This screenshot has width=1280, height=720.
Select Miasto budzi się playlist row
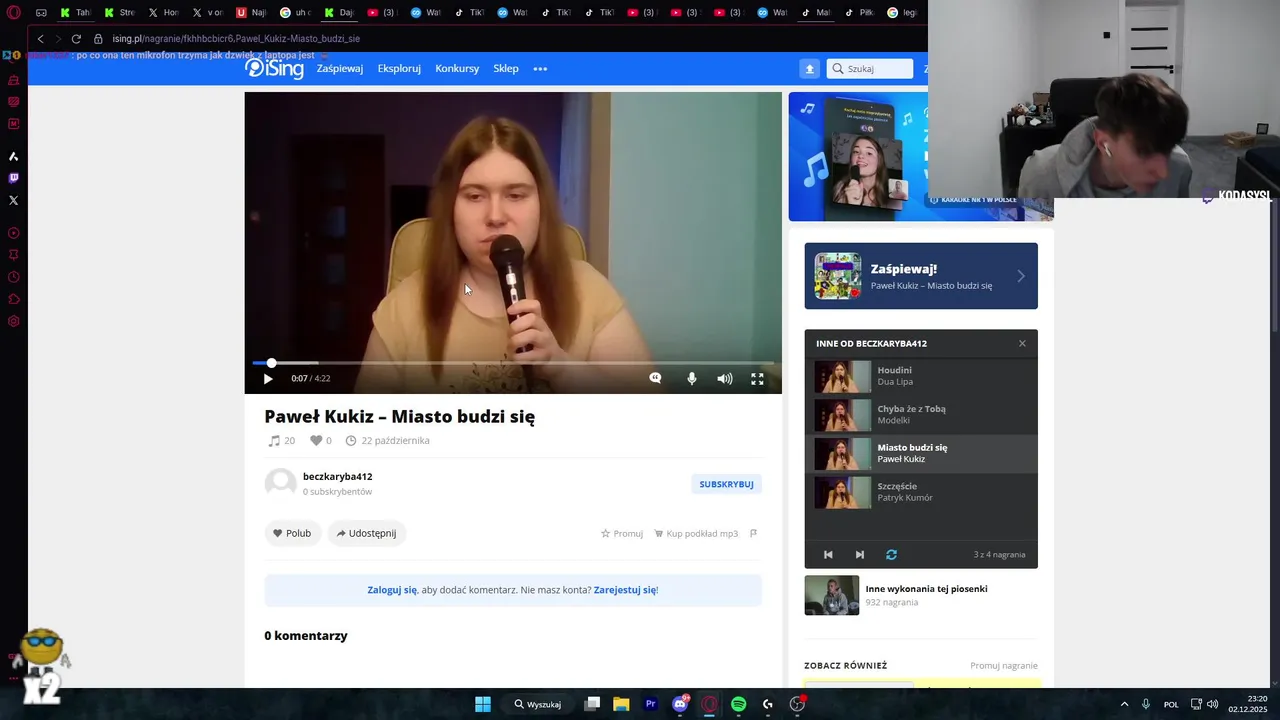(x=921, y=453)
